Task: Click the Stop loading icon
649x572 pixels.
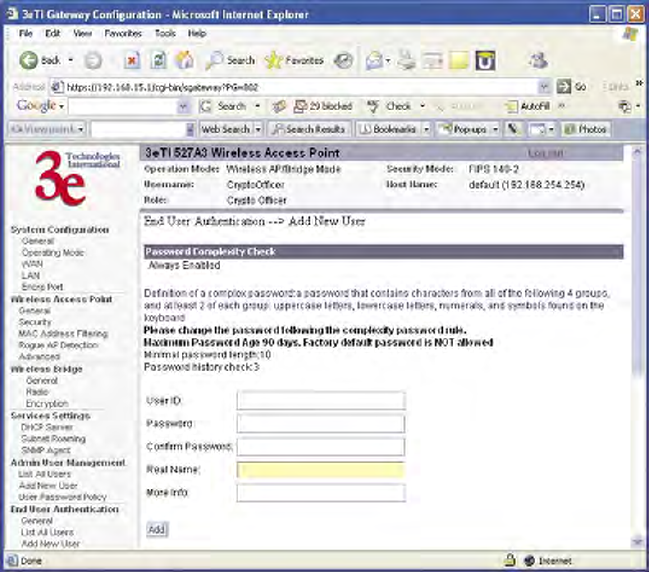Action: click(x=132, y=61)
